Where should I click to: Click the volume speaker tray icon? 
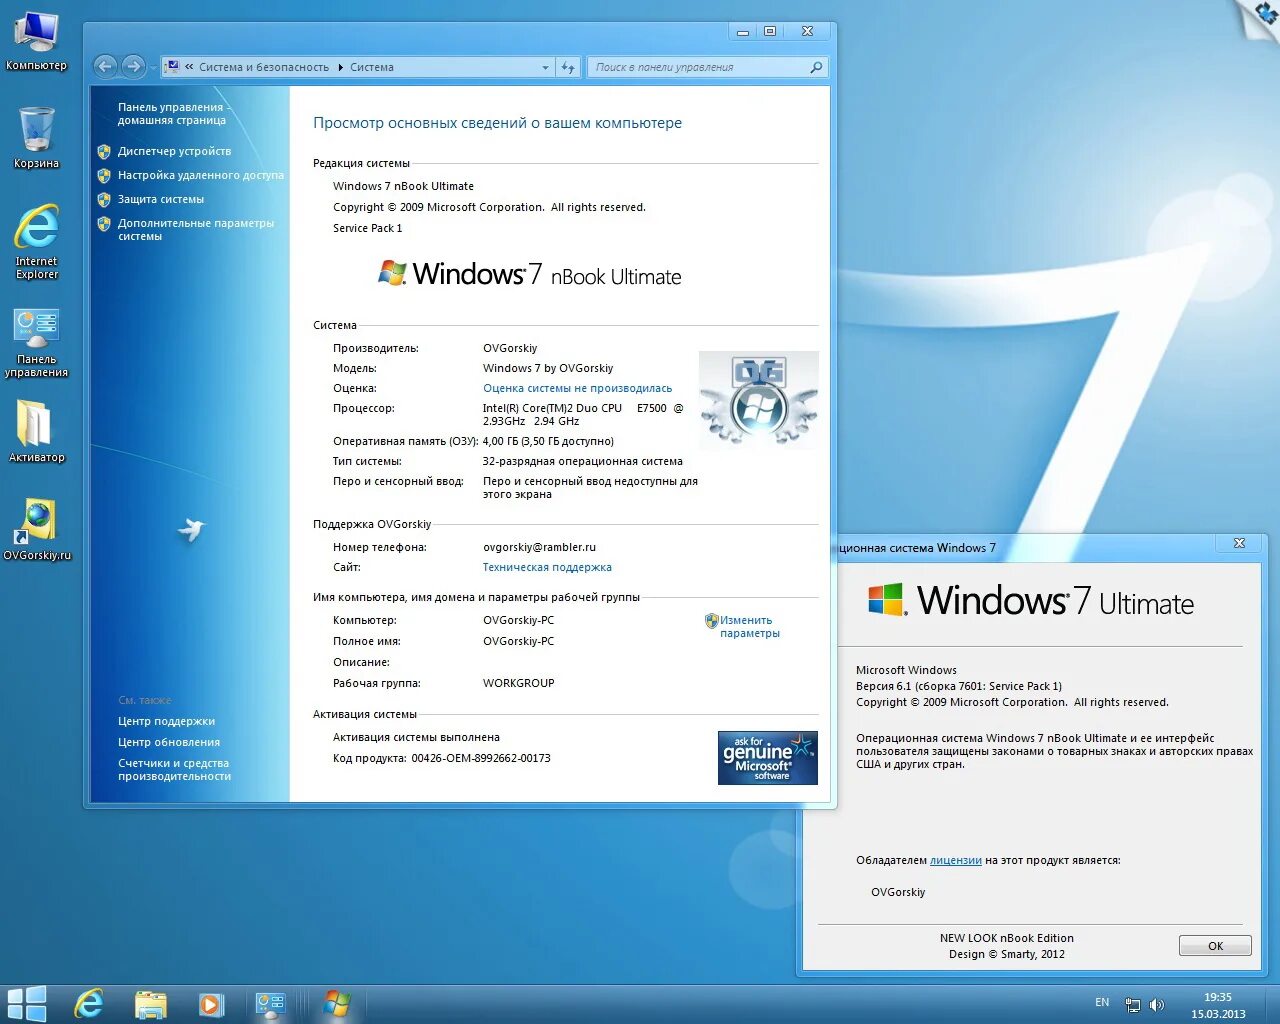[x=1157, y=1005]
